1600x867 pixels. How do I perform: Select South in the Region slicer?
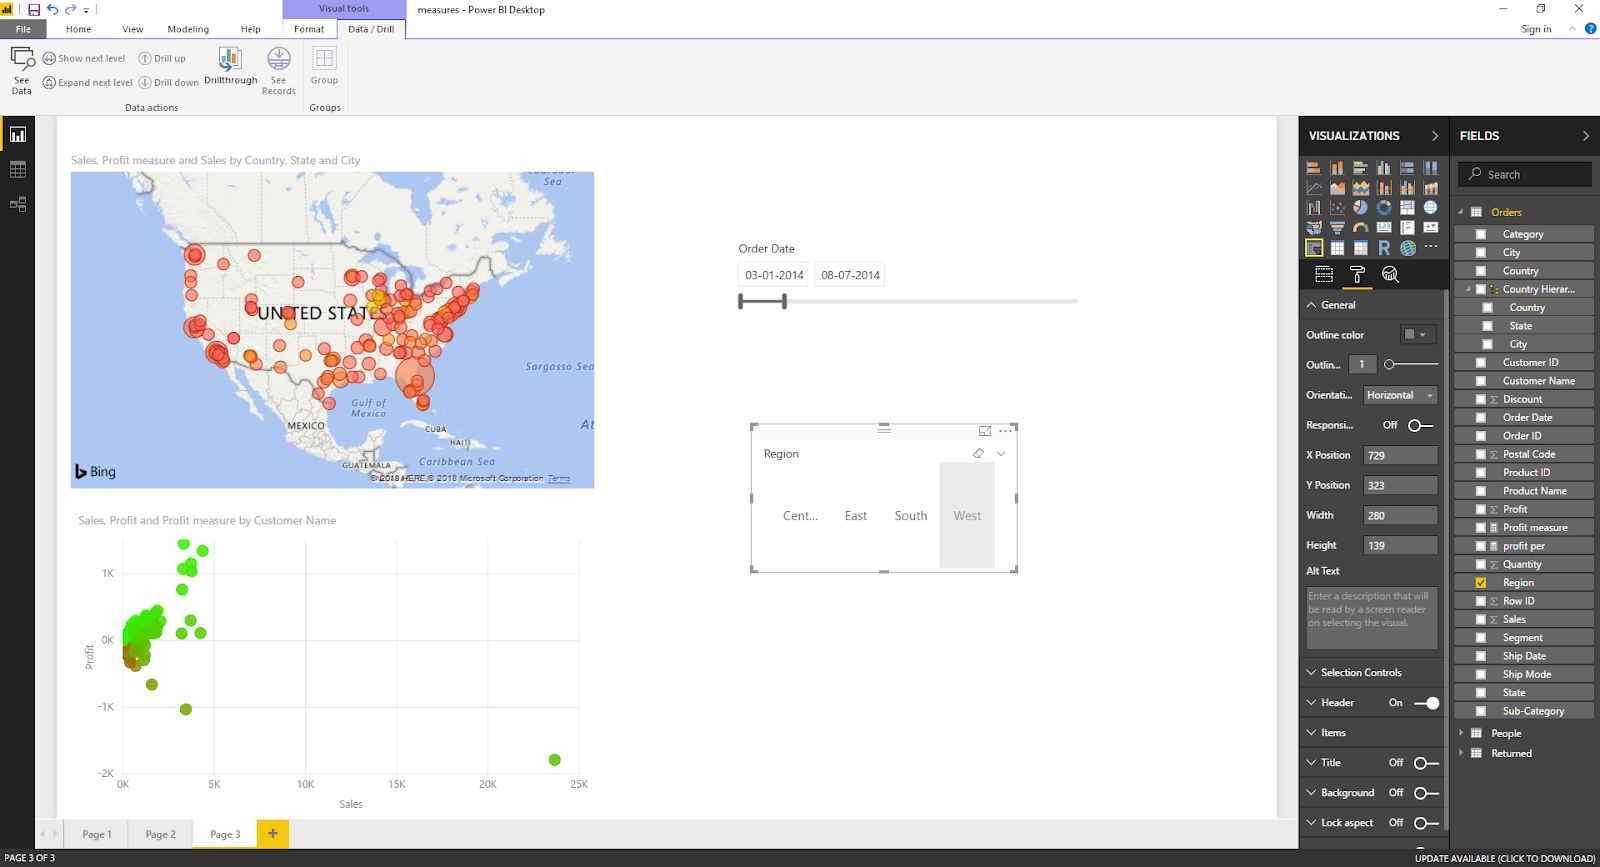click(911, 516)
